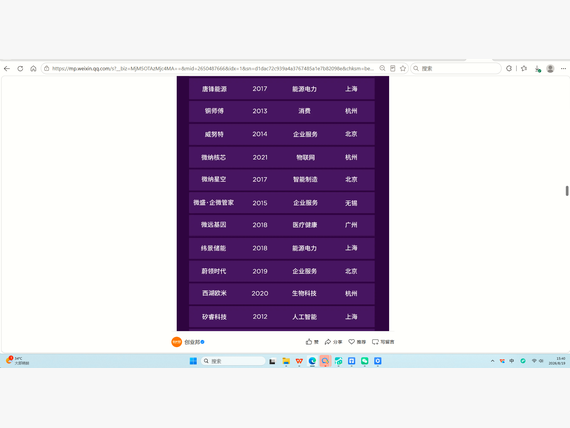This screenshot has width=570, height=428.
Task: Like the article with 赞 button
Action: coord(312,342)
